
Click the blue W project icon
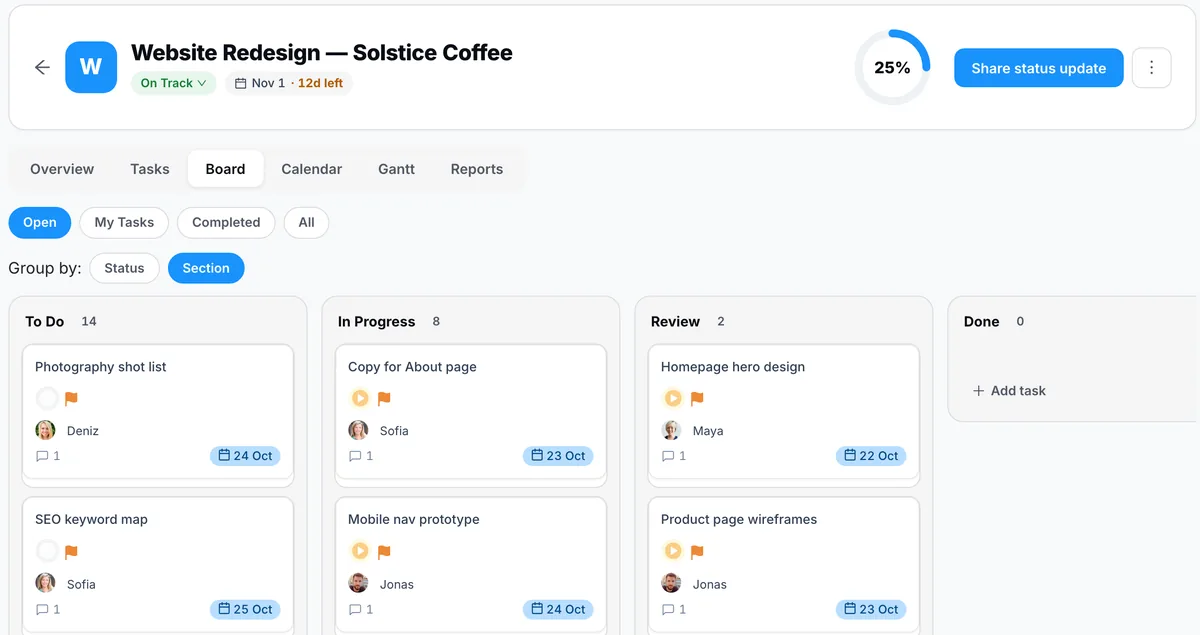coord(91,67)
